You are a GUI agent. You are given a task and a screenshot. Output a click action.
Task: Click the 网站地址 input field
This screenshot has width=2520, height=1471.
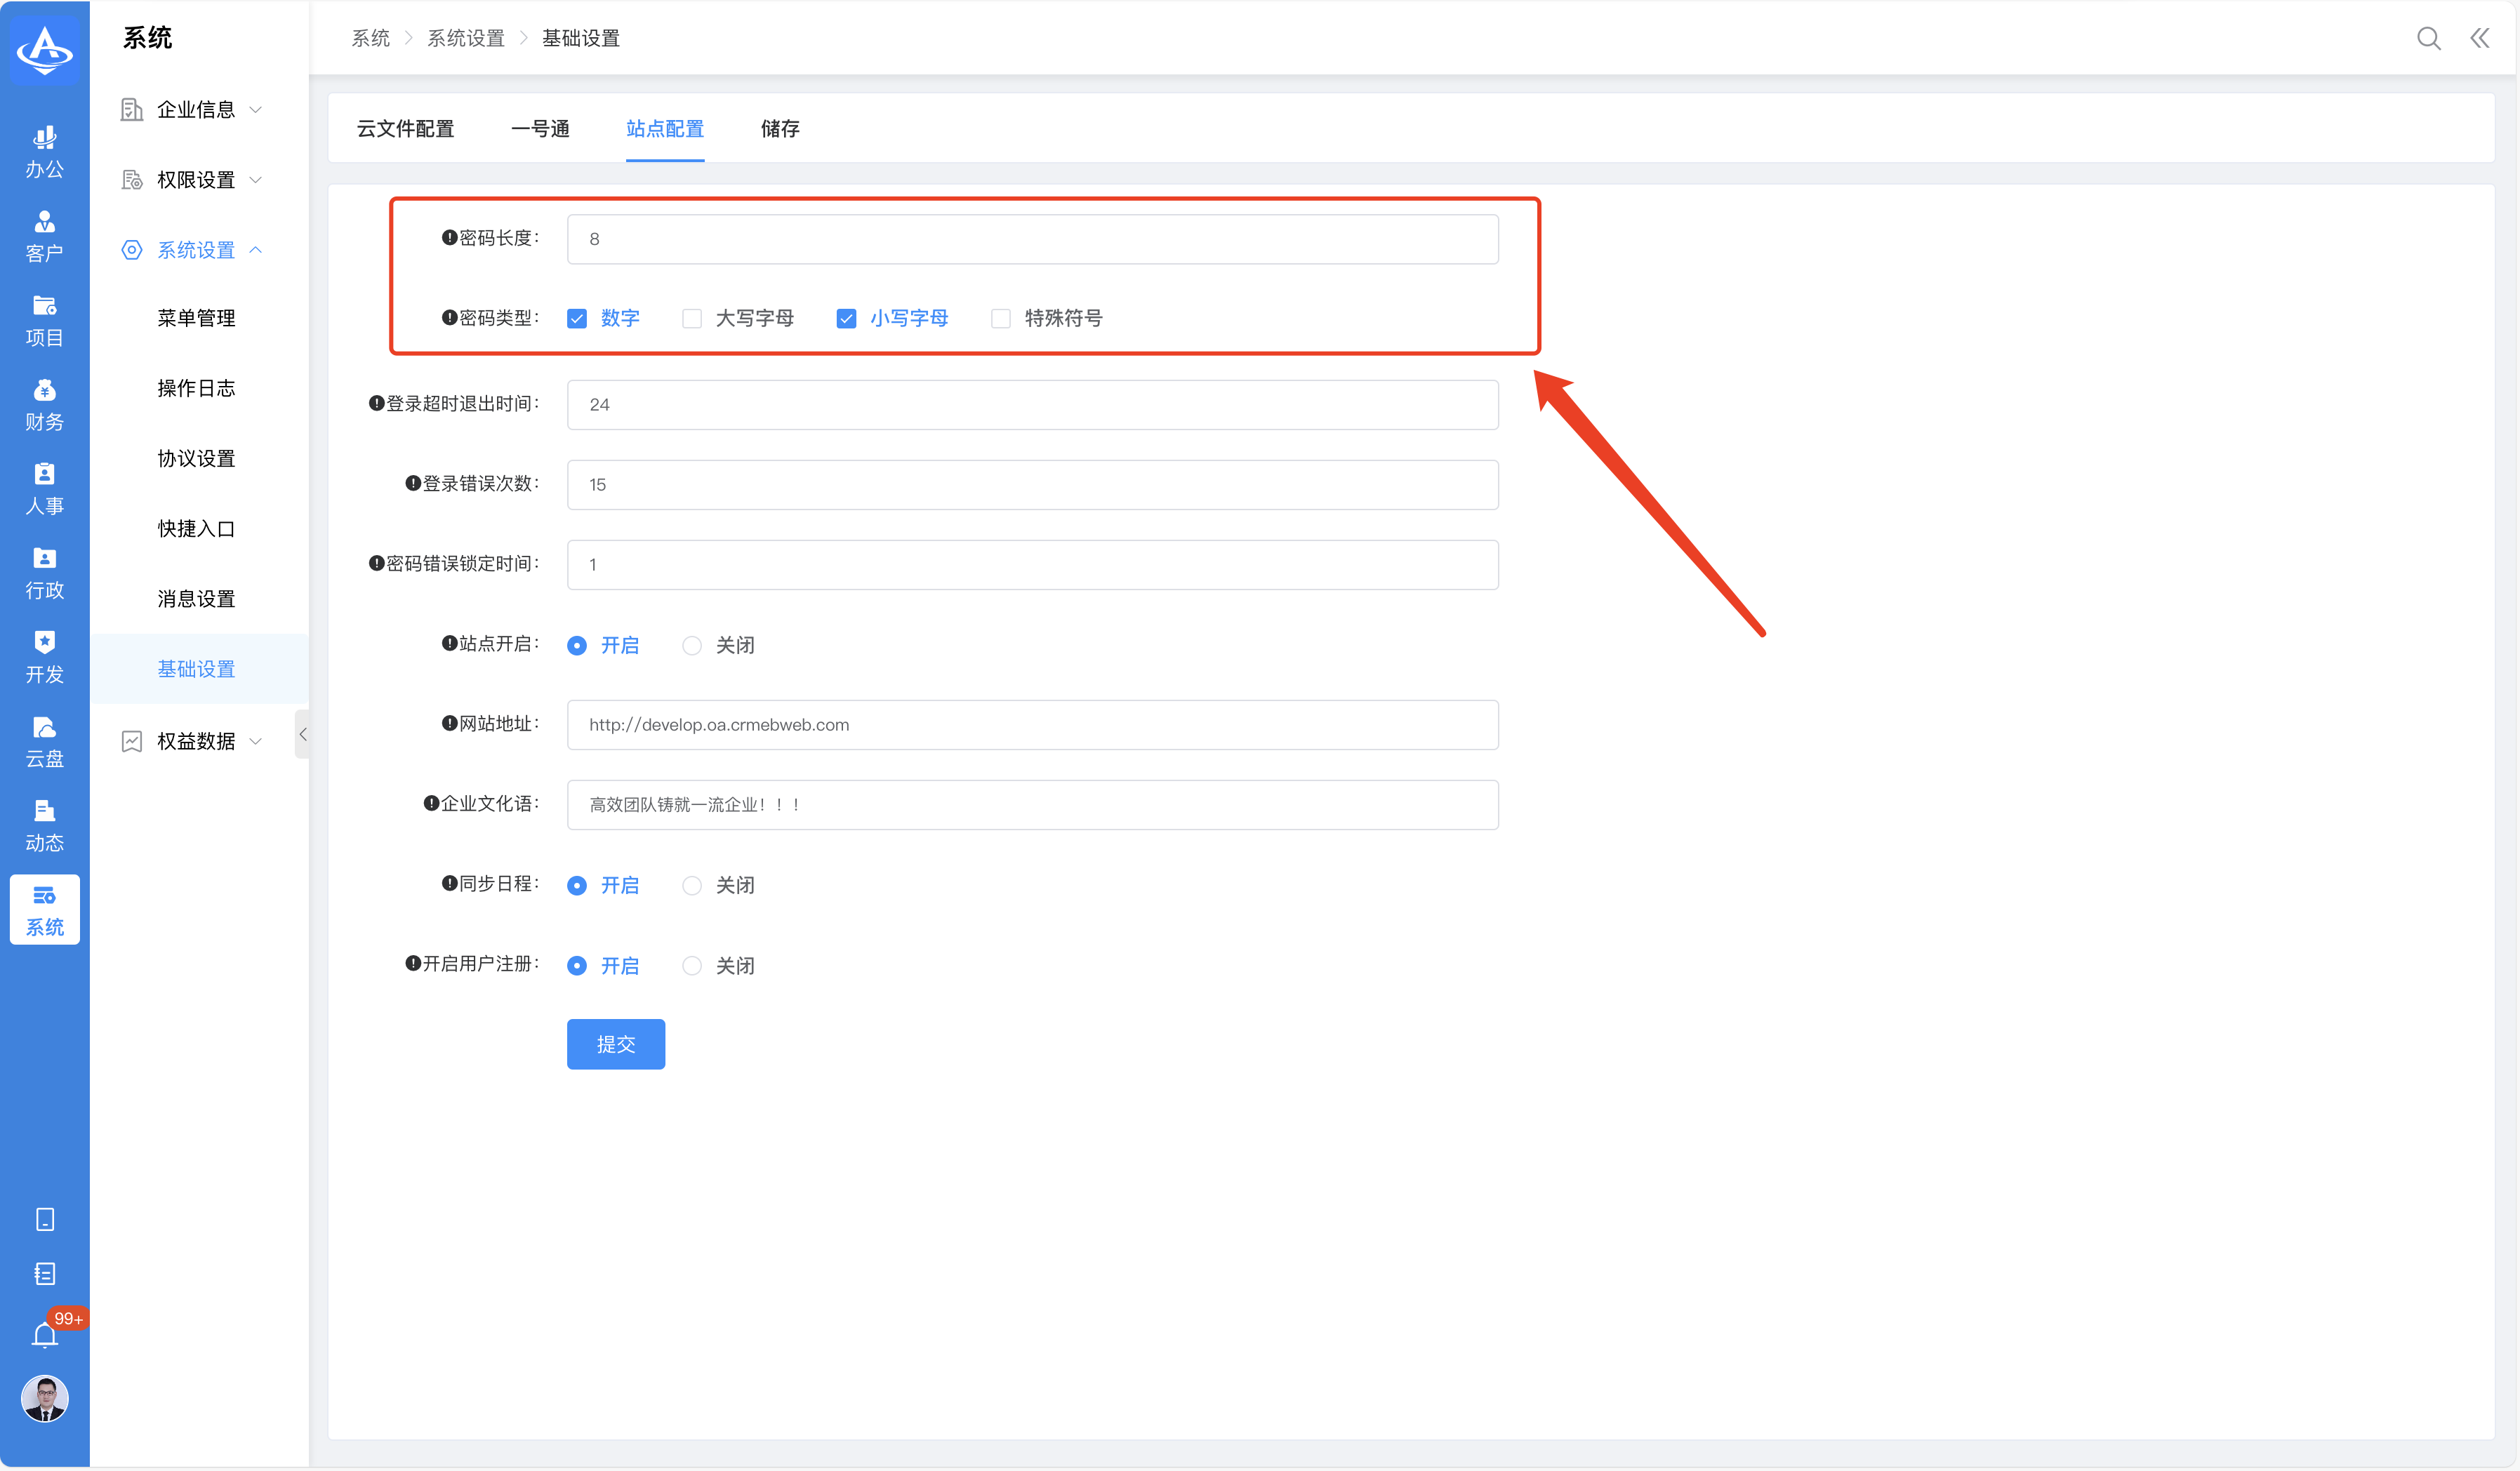pos(1031,725)
